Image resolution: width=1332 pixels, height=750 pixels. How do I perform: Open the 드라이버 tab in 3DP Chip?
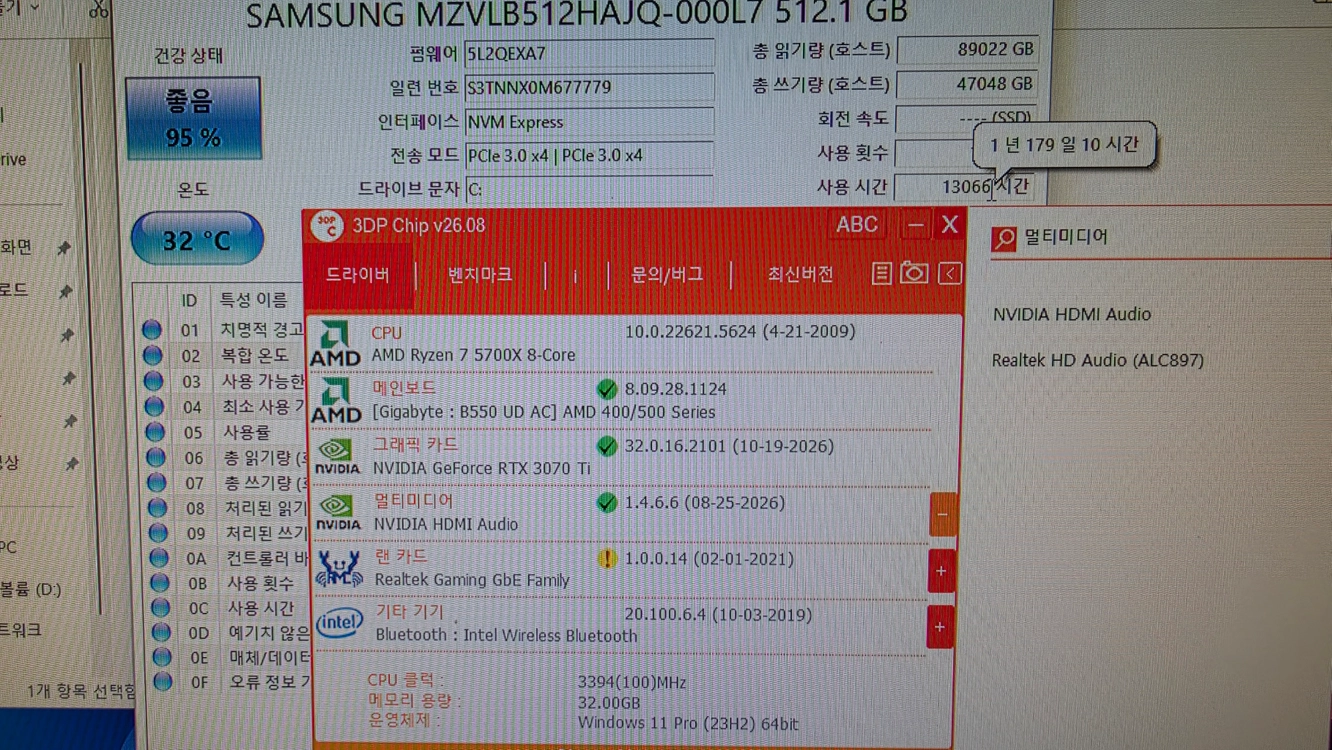point(357,275)
